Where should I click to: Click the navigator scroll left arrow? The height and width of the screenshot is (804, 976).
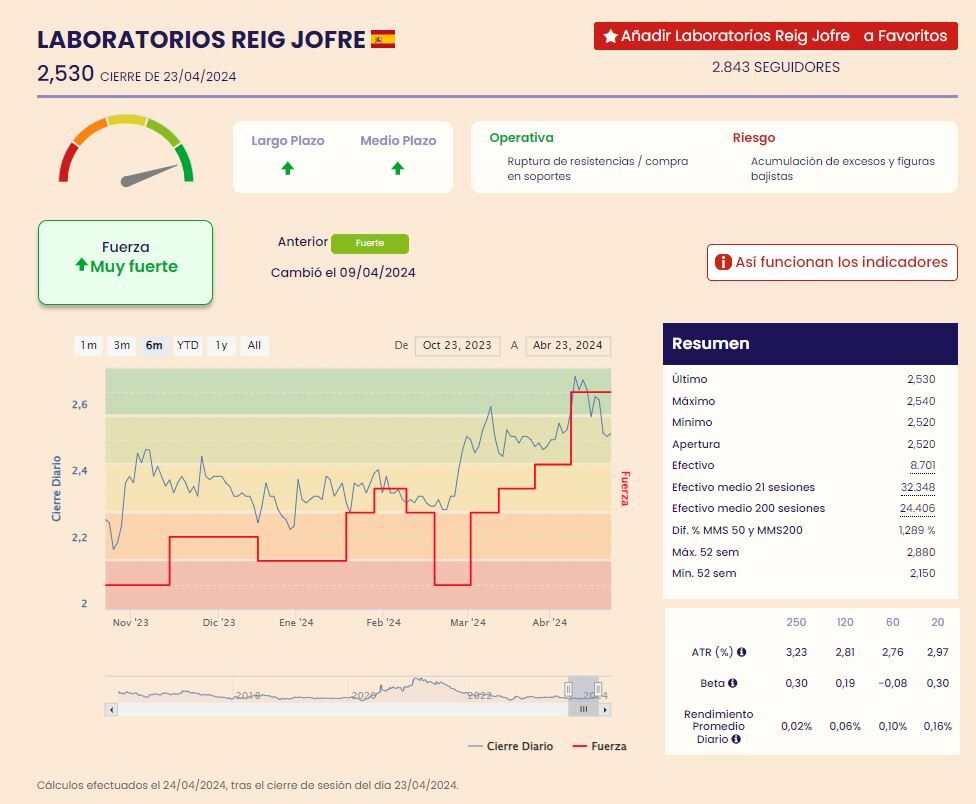(x=111, y=709)
